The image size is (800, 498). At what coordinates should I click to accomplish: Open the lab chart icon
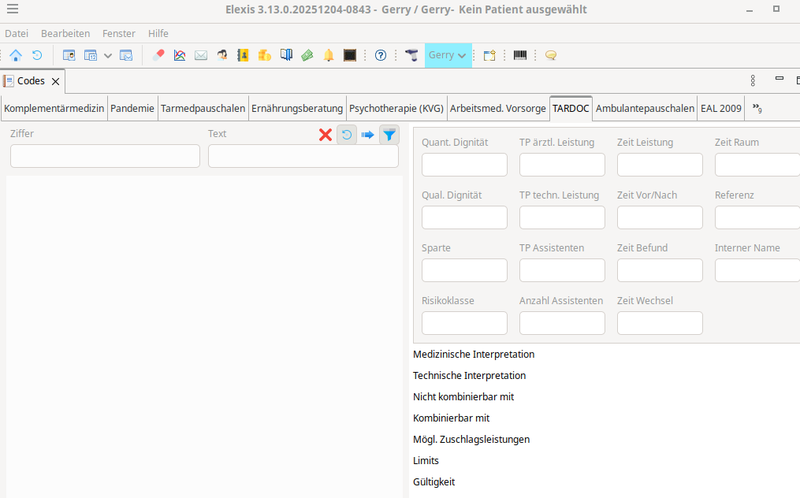tap(180, 55)
